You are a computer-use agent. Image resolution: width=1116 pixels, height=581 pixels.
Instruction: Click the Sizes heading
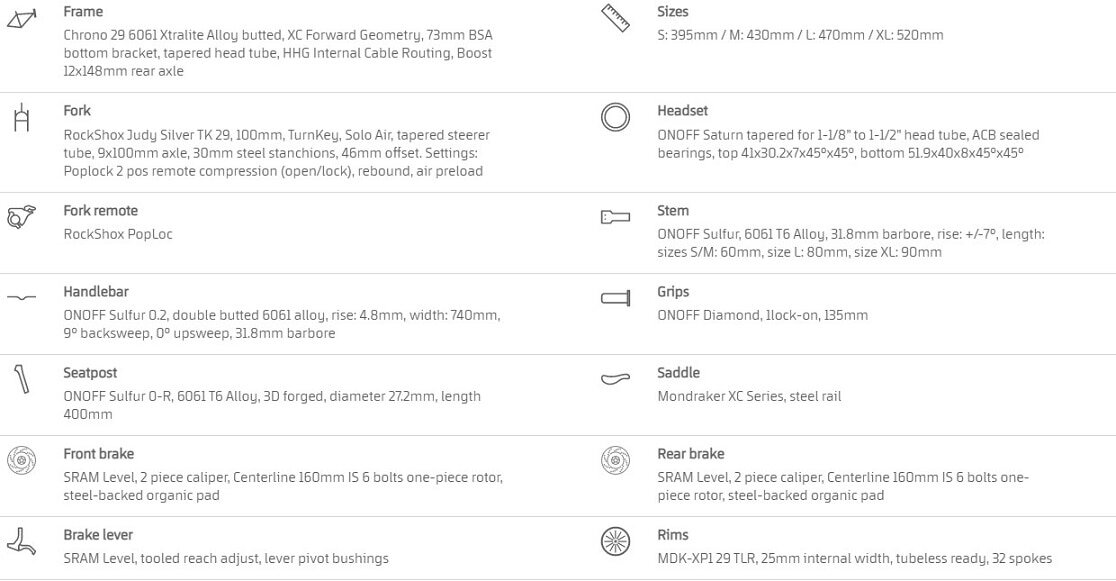(x=673, y=12)
